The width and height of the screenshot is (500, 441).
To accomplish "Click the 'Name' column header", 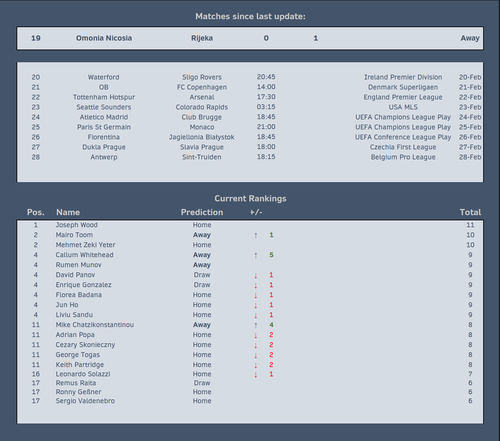I will (x=68, y=212).
